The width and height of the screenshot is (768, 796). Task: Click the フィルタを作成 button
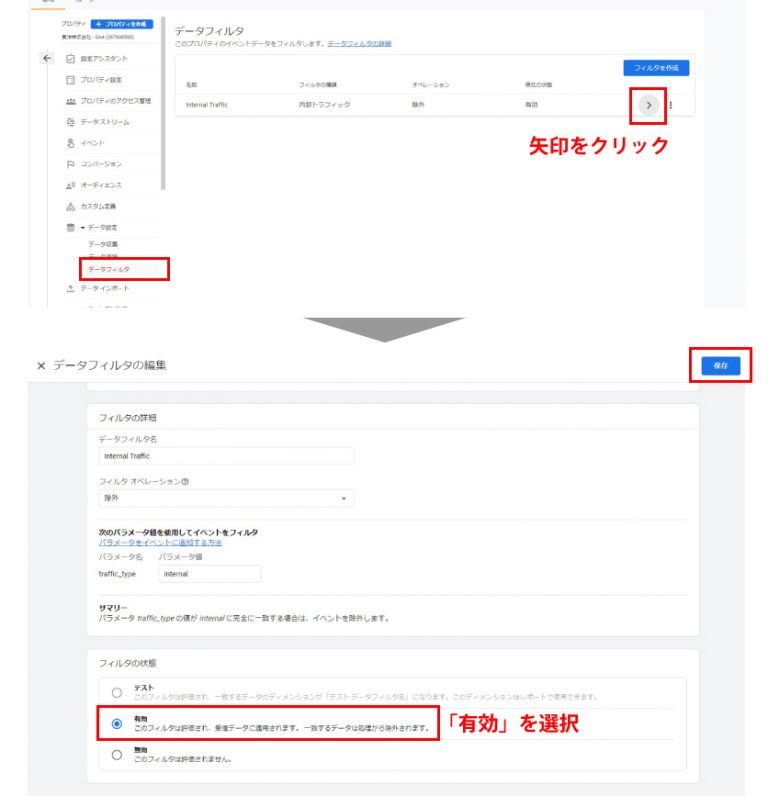coord(656,68)
